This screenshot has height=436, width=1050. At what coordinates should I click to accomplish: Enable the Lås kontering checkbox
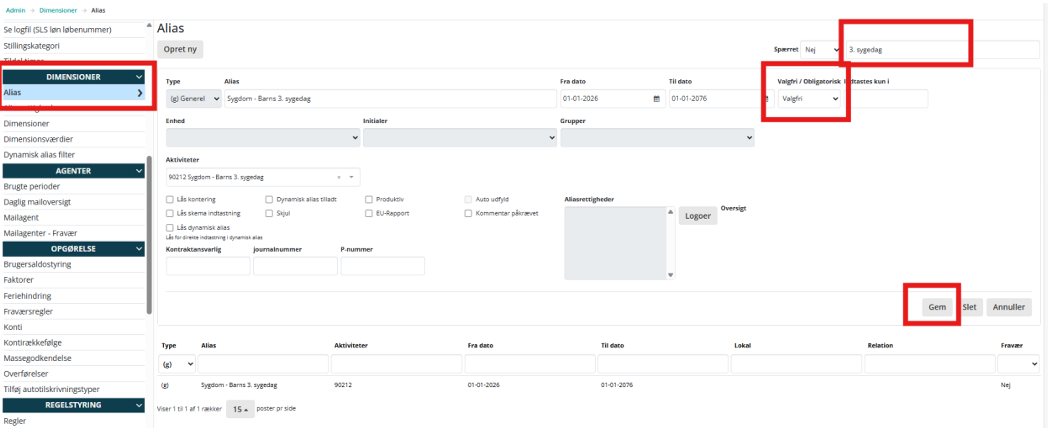169,199
